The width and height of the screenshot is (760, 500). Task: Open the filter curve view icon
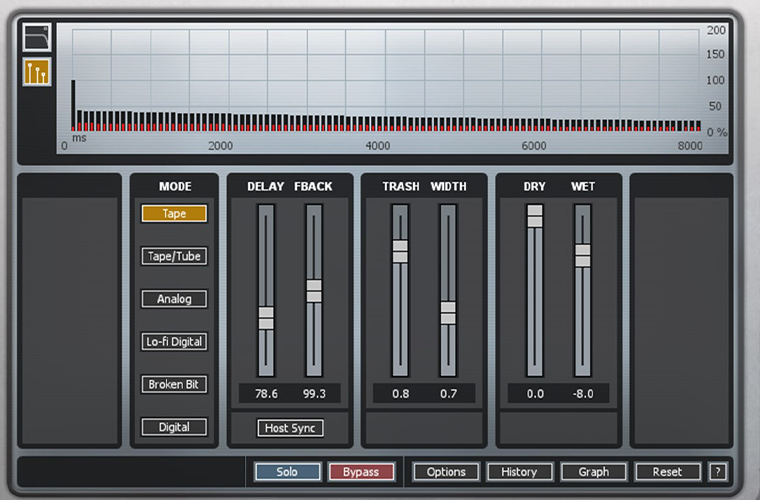[x=37, y=37]
